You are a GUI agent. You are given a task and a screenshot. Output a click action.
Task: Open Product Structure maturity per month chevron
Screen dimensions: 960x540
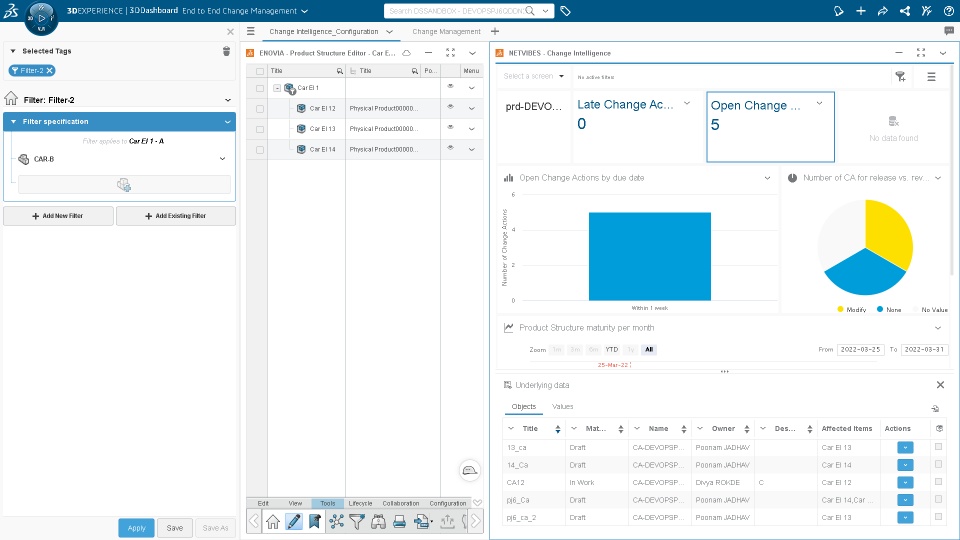point(938,328)
